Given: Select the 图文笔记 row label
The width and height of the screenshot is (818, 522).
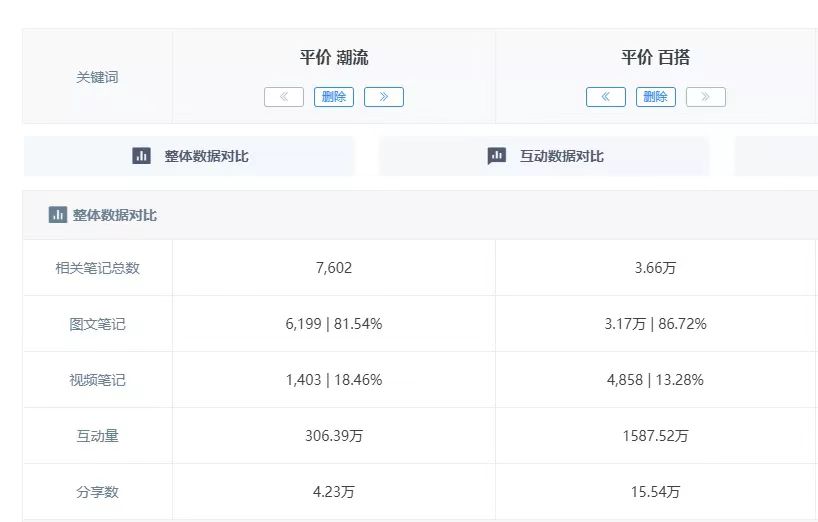Looking at the screenshot, I should click(x=98, y=324).
